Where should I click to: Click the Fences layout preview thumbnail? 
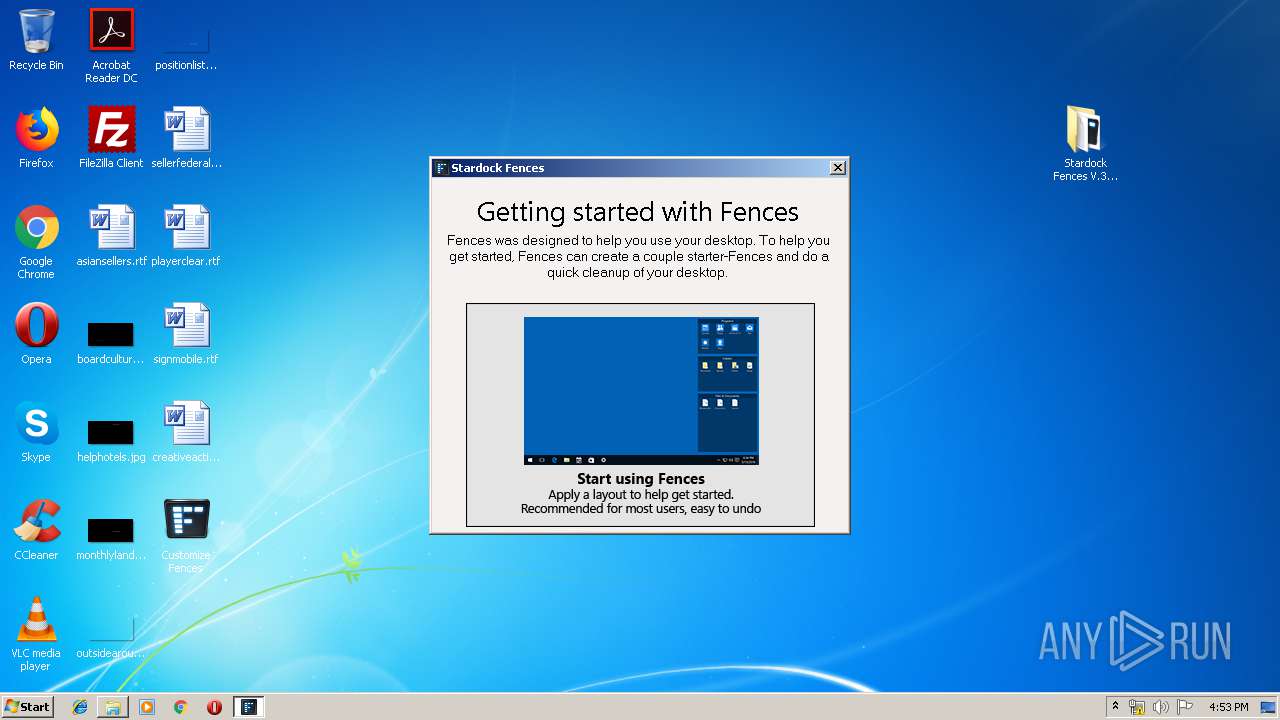[641, 391]
